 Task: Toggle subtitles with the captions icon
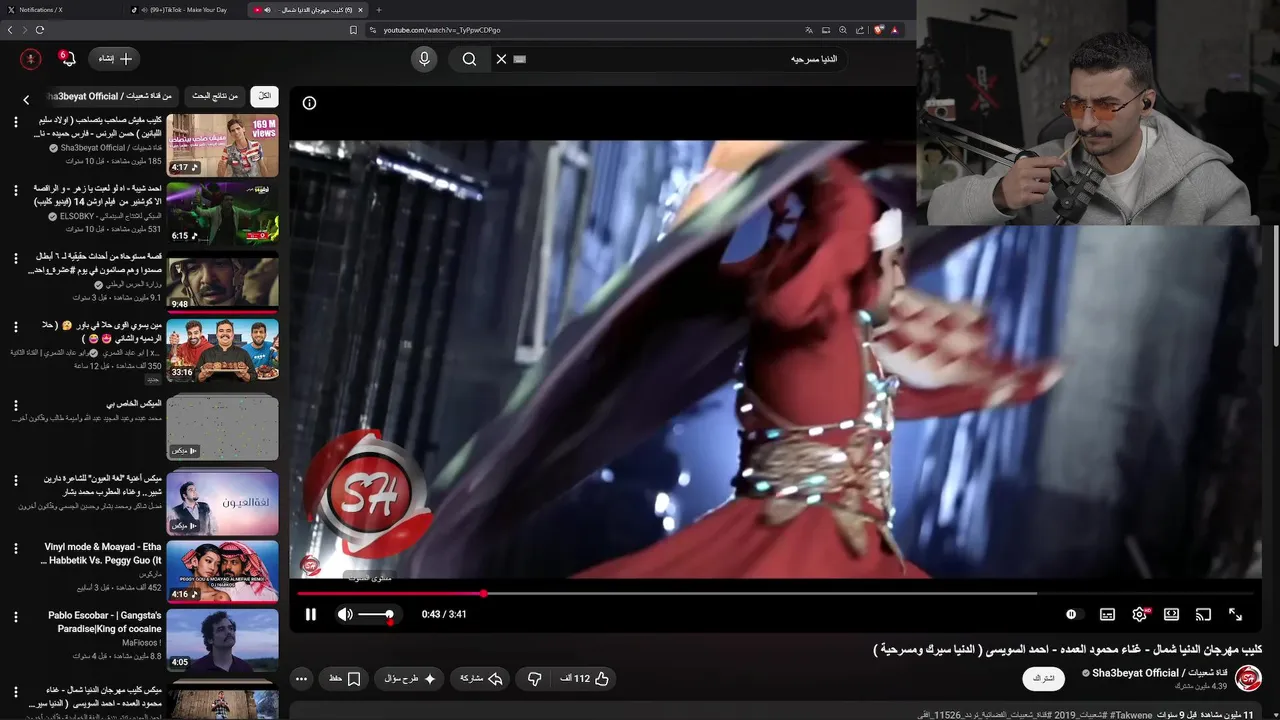click(x=1107, y=614)
